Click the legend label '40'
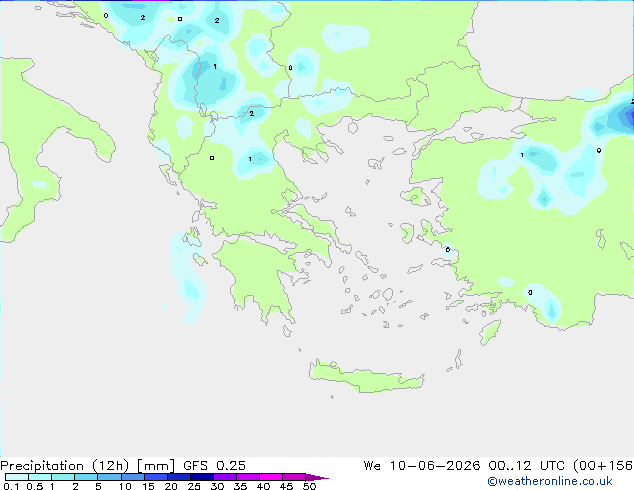The image size is (634, 490). [263, 486]
